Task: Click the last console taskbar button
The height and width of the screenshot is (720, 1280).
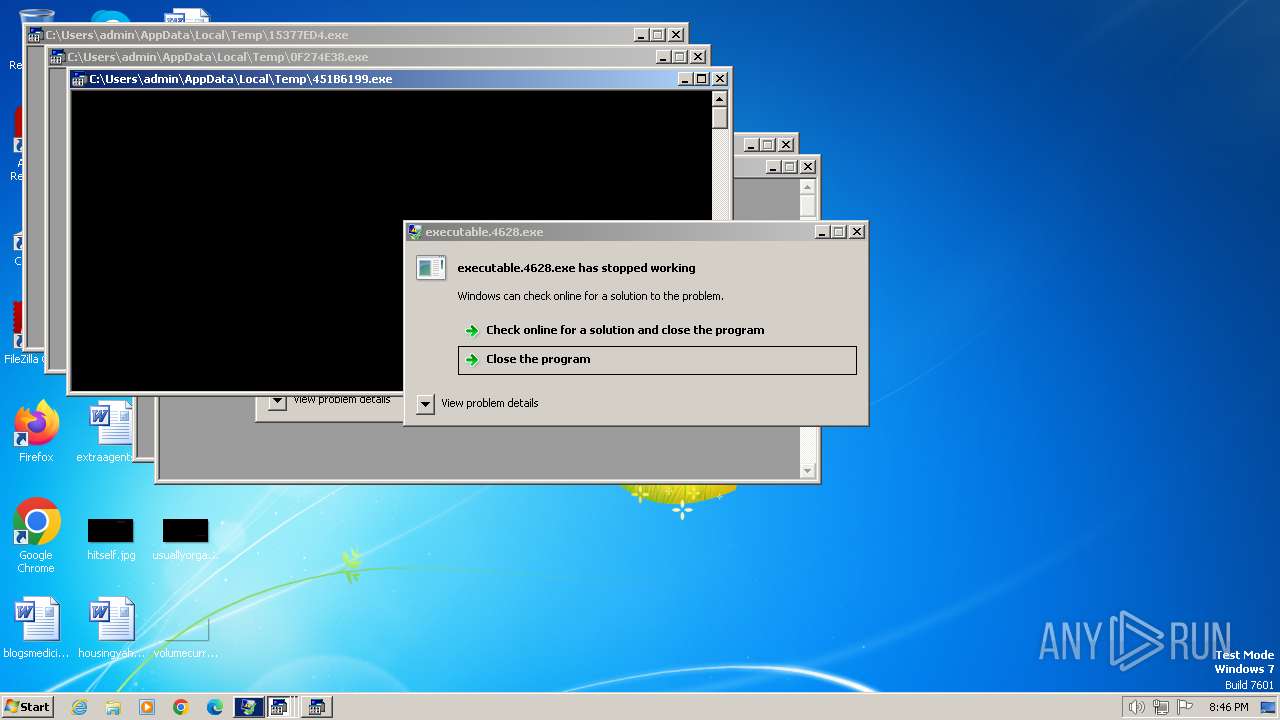Action: [x=317, y=707]
